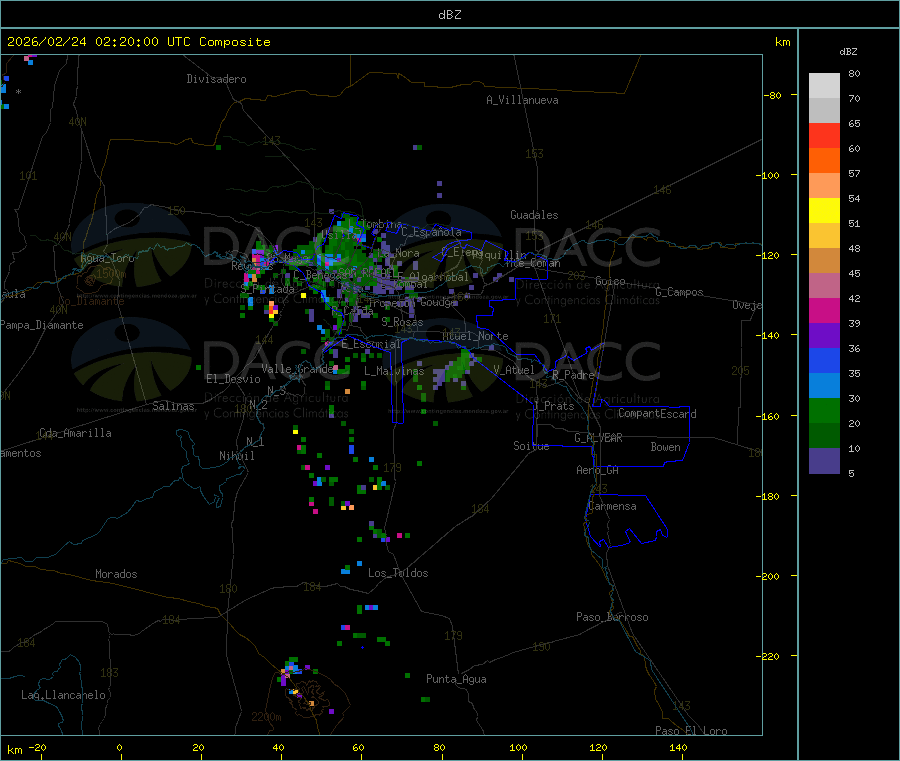Click the Paso_El_Loro label
This screenshot has width=900, height=761.
point(691,731)
